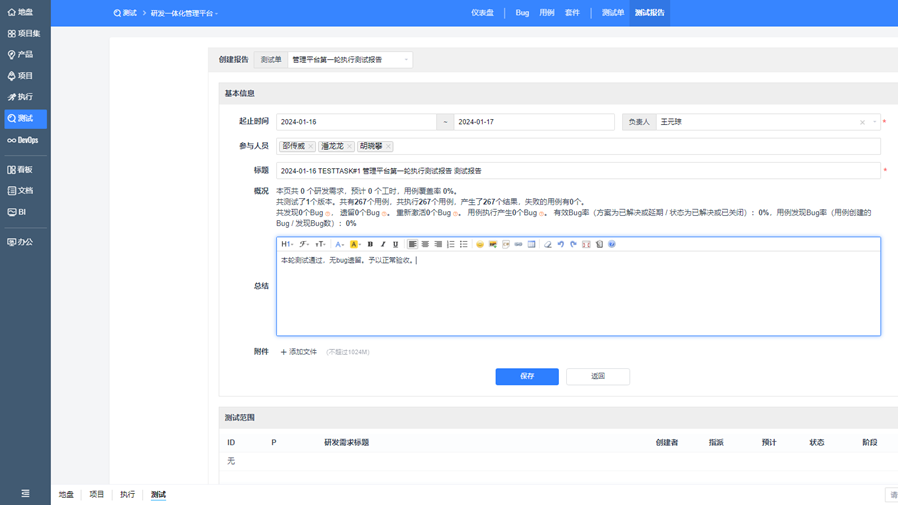
Task: Toggle italic in the editor toolbar
Action: [x=383, y=244]
